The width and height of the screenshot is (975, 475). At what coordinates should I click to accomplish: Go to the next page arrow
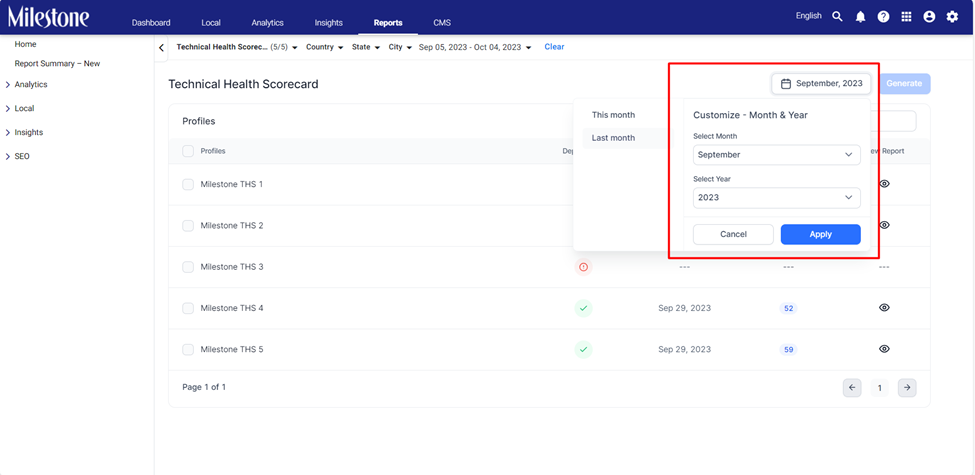[x=907, y=388]
